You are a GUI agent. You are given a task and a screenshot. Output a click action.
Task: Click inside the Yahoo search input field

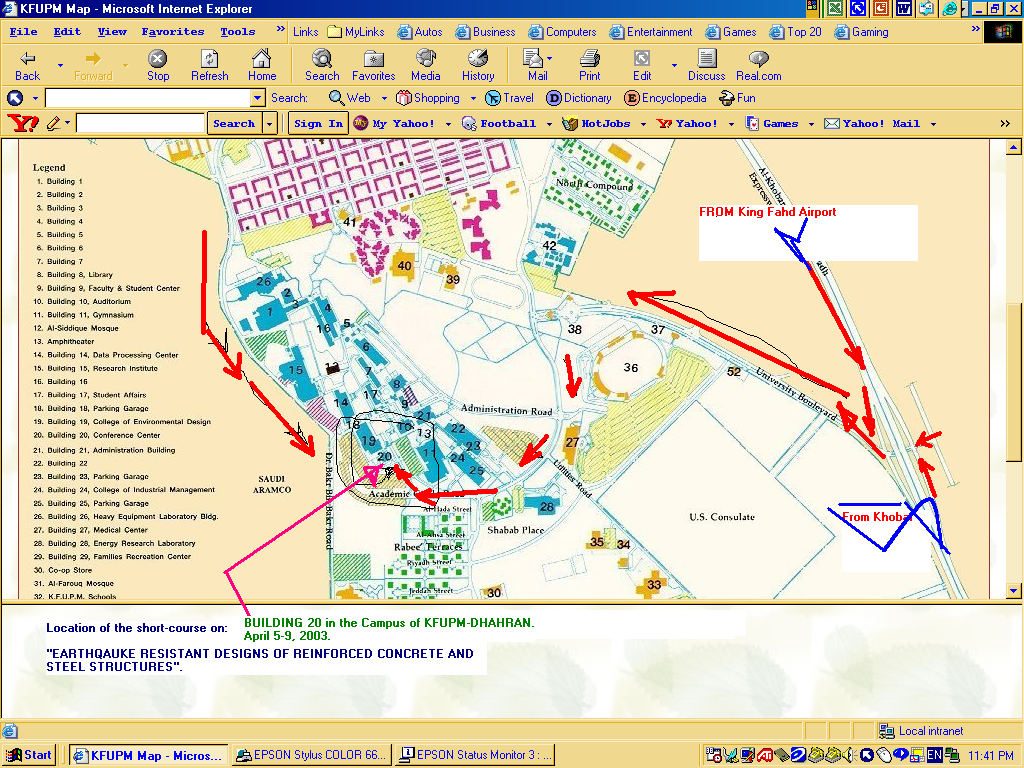[x=140, y=124]
